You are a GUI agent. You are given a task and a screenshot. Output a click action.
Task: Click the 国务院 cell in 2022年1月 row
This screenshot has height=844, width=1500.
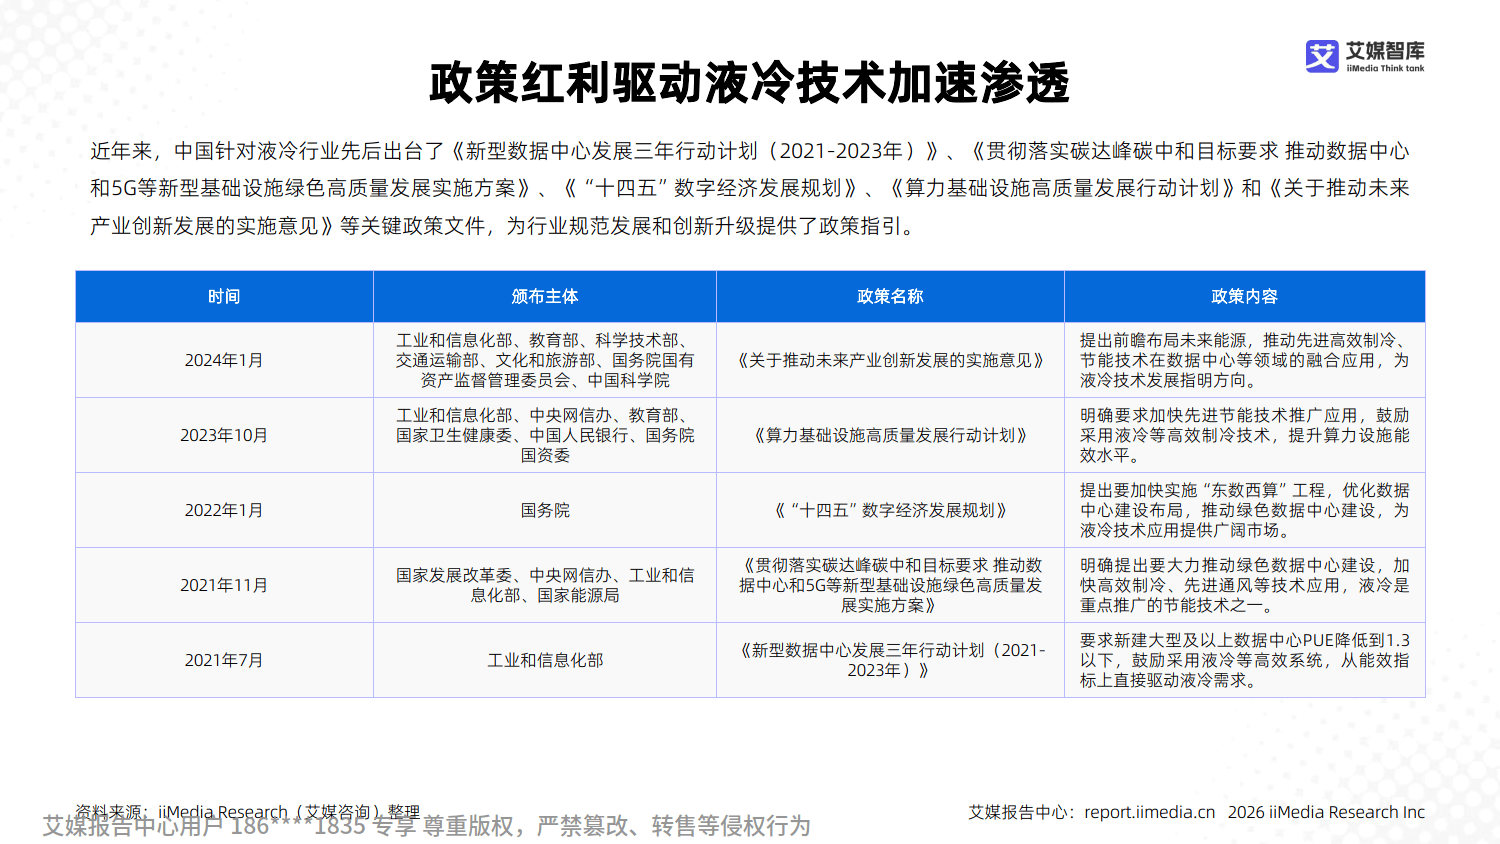544,509
